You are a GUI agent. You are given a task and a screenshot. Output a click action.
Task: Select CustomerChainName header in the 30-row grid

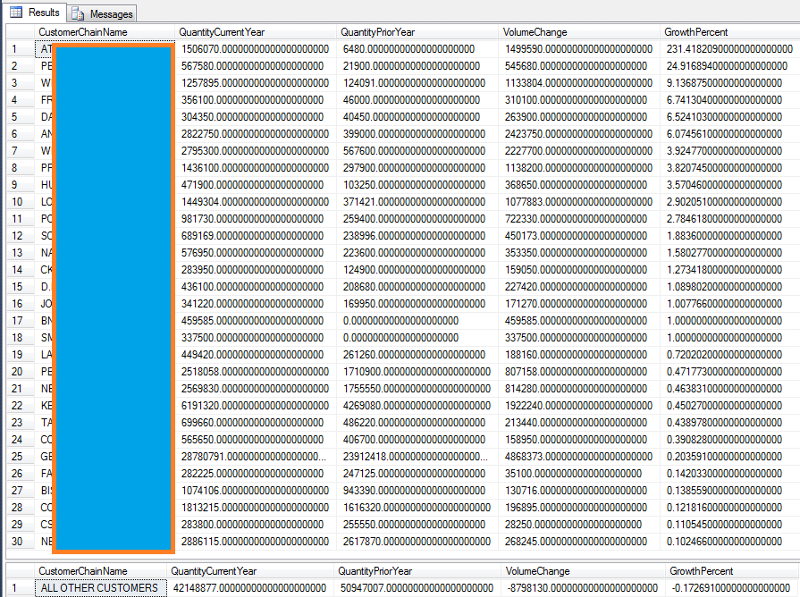click(x=105, y=32)
